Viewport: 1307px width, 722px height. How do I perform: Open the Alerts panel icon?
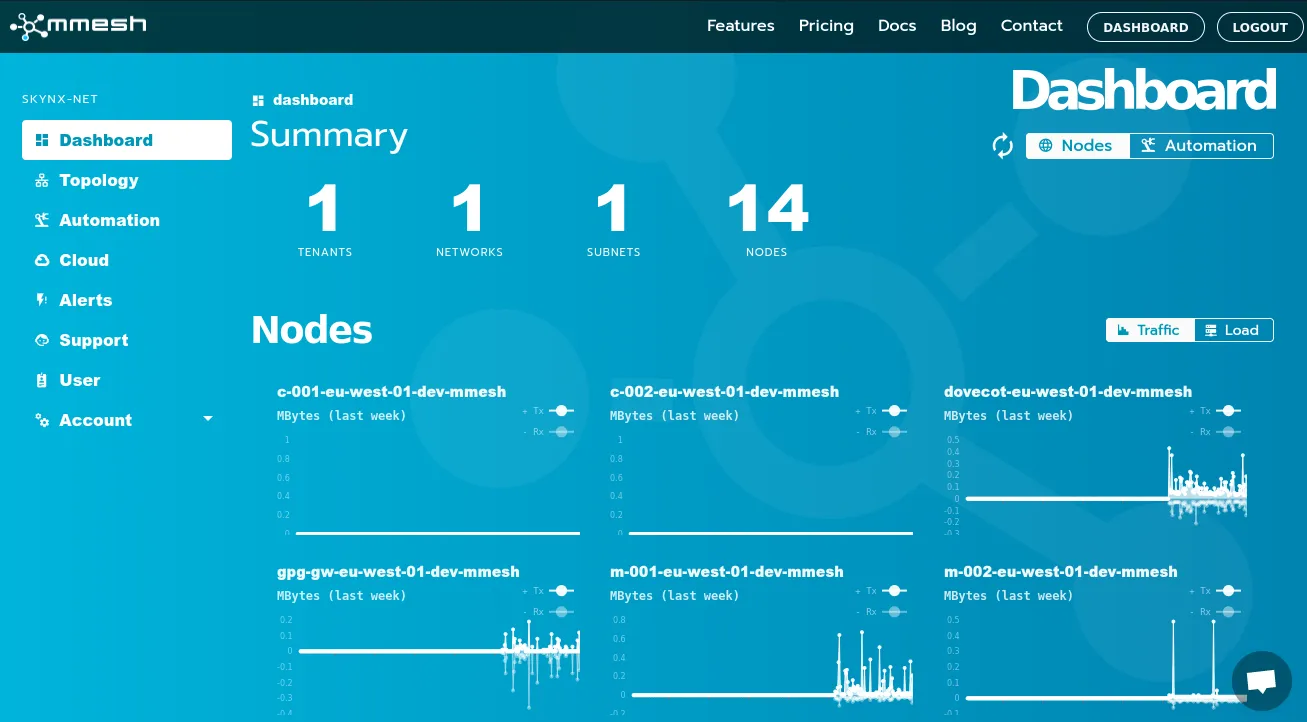coord(42,300)
